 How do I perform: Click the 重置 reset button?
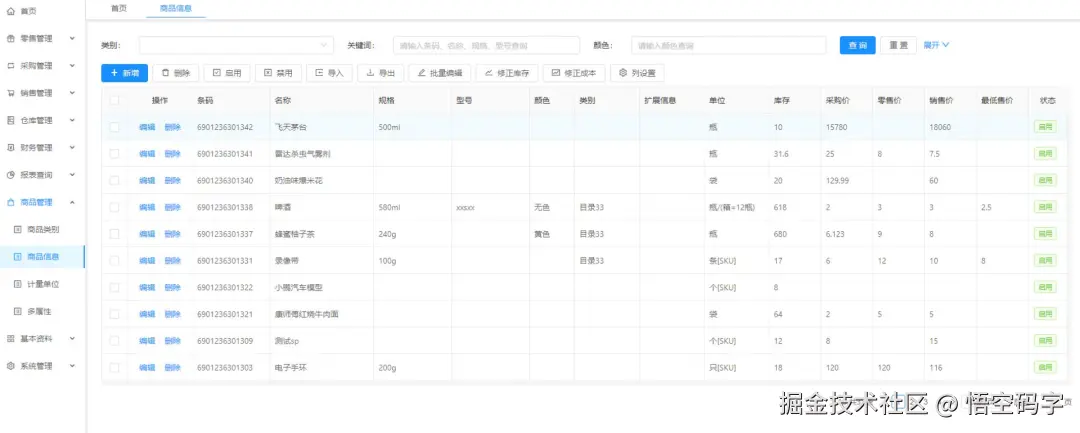click(898, 45)
